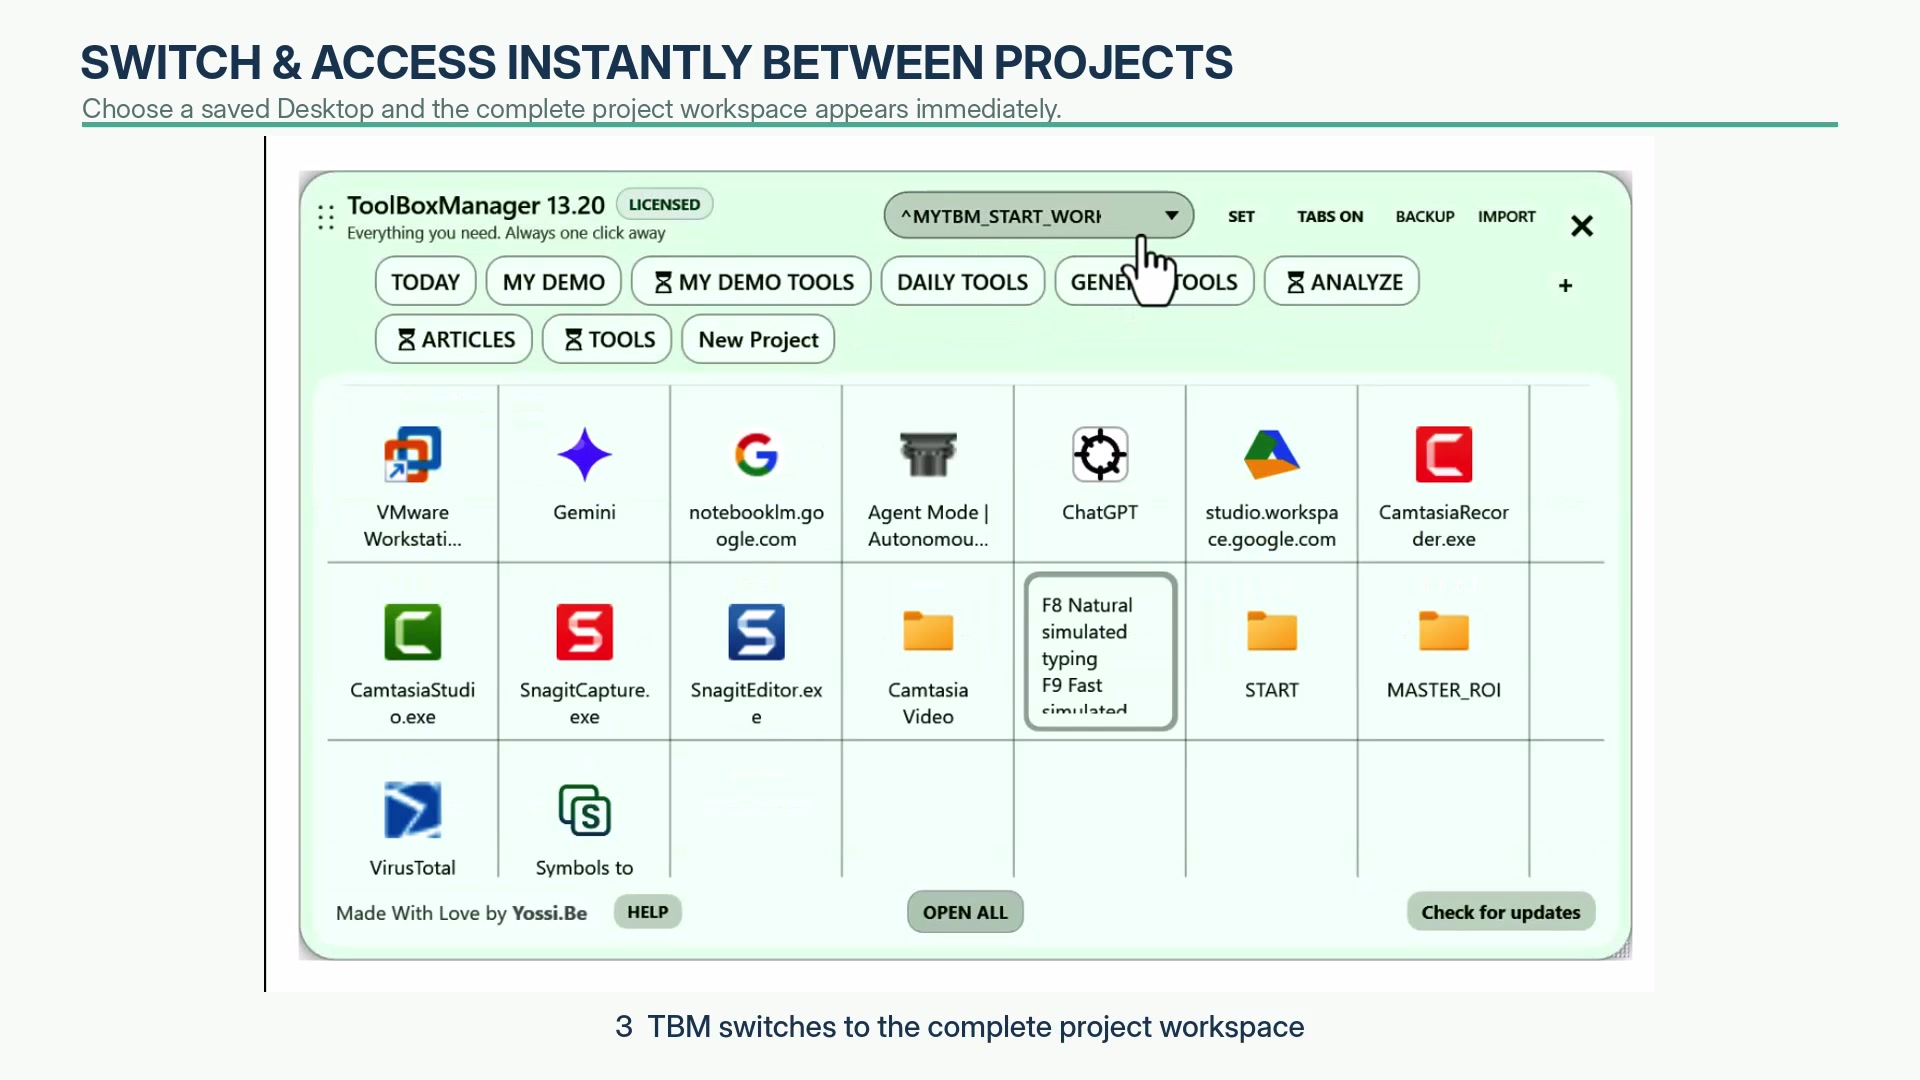Click Check for updates

(x=1501, y=912)
